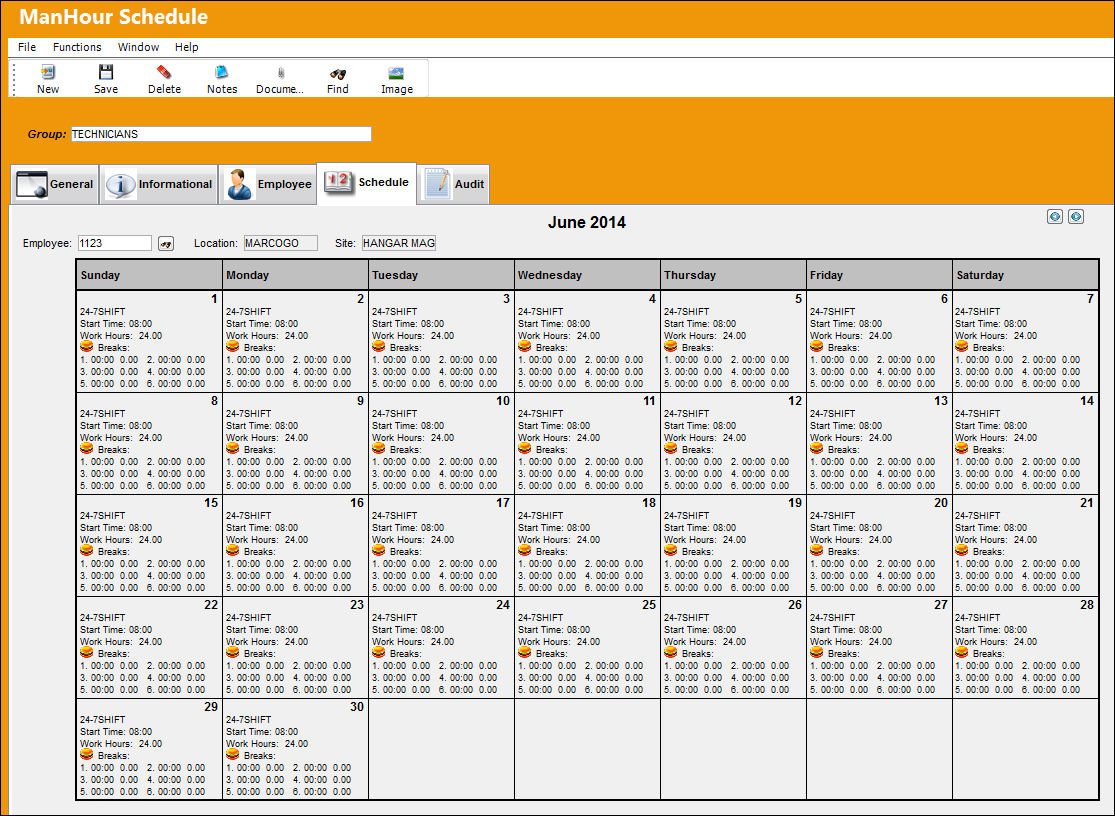Click the Saturday column header
Image resolution: width=1115 pixels, height=816 pixels.
(1025, 275)
